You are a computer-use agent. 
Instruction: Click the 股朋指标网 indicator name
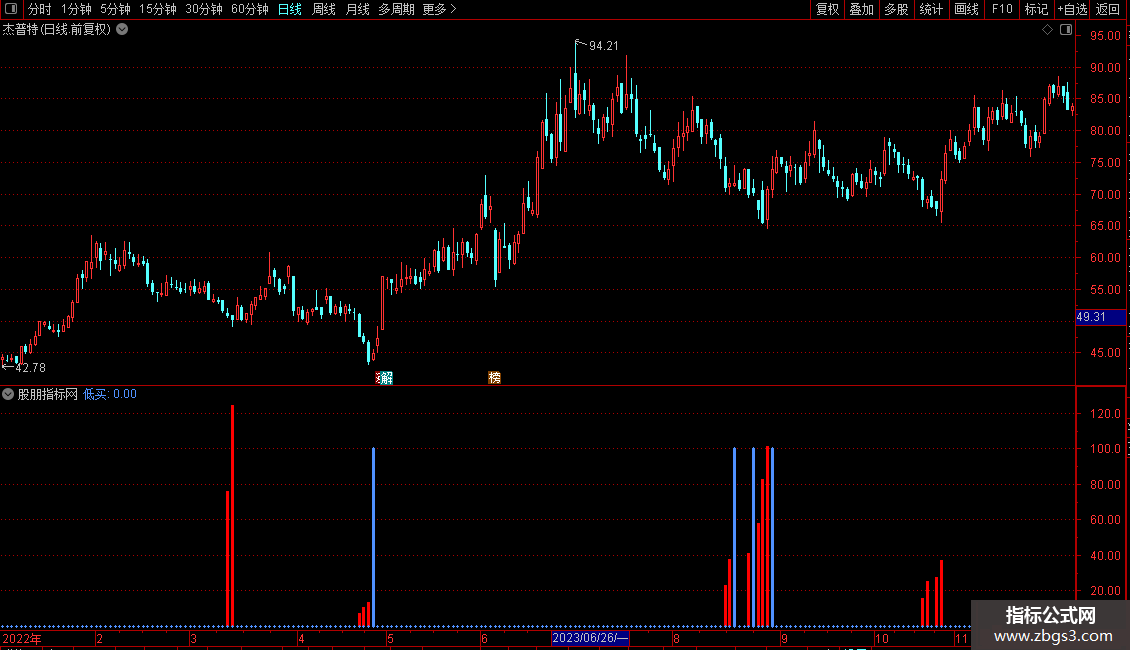click(x=48, y=394)
